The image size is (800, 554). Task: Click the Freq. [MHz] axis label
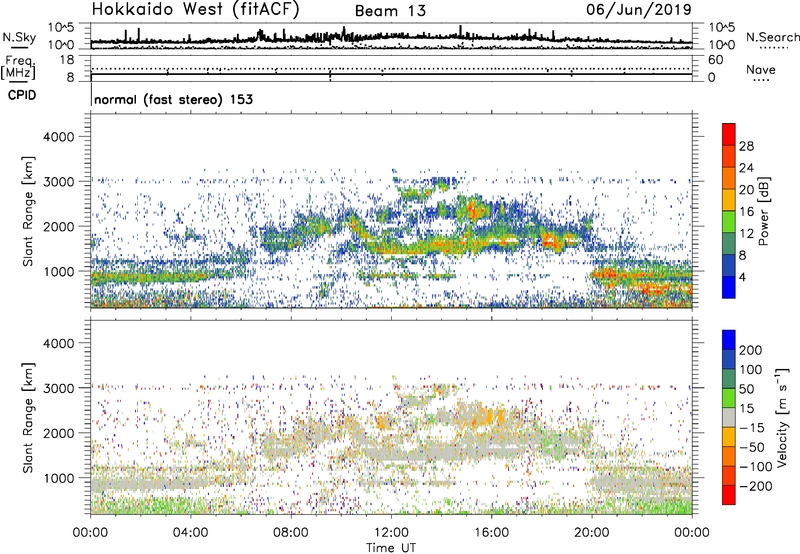click(18, 68)
